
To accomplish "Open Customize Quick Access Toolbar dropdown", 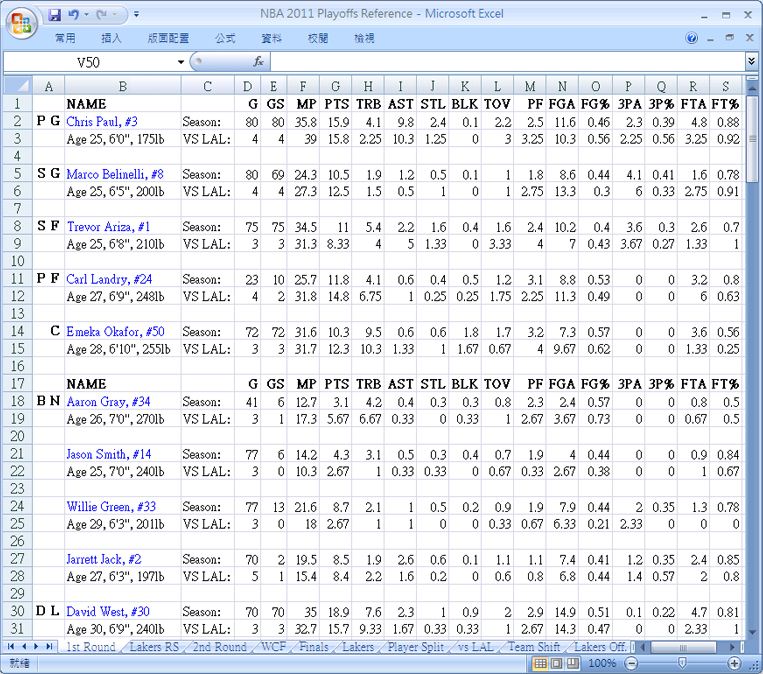I will tap(136, 15).
